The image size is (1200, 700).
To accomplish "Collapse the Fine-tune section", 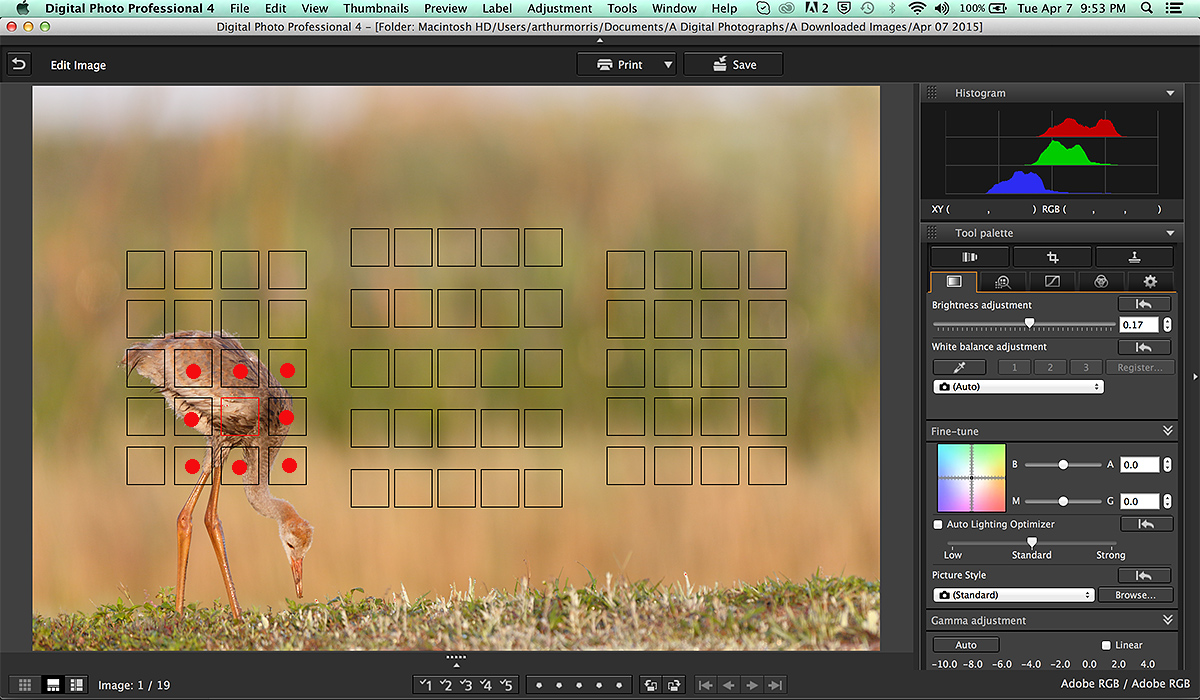I will (1168, 431).
